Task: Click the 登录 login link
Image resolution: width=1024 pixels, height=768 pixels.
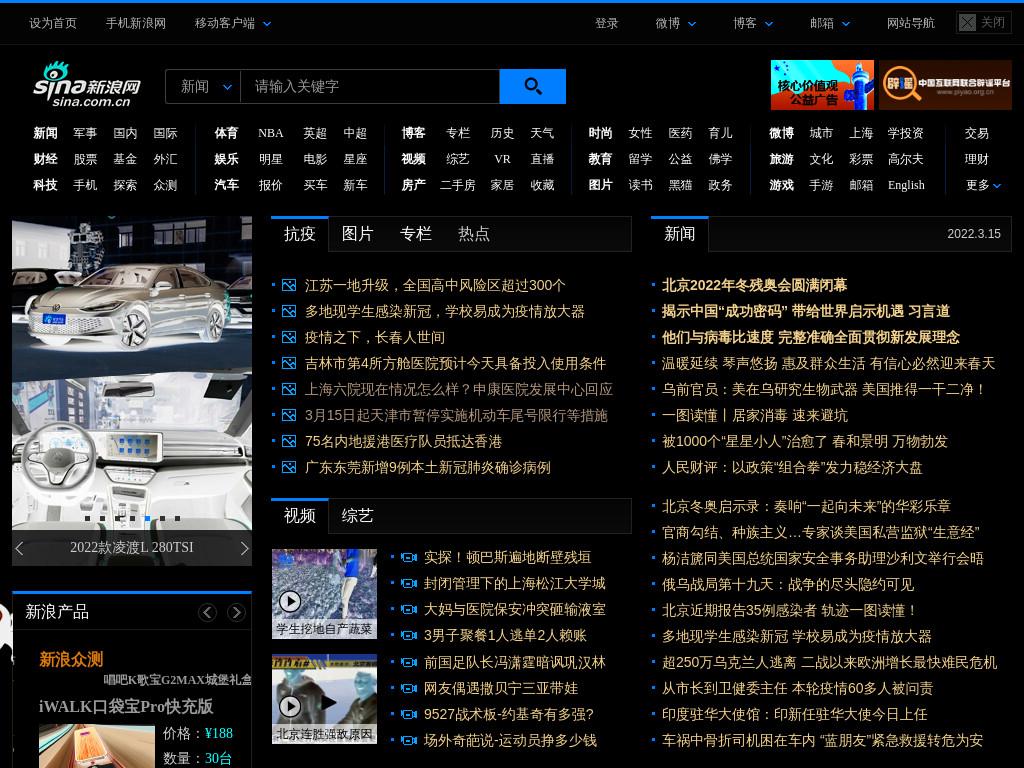Action: [x=606, y=24]
